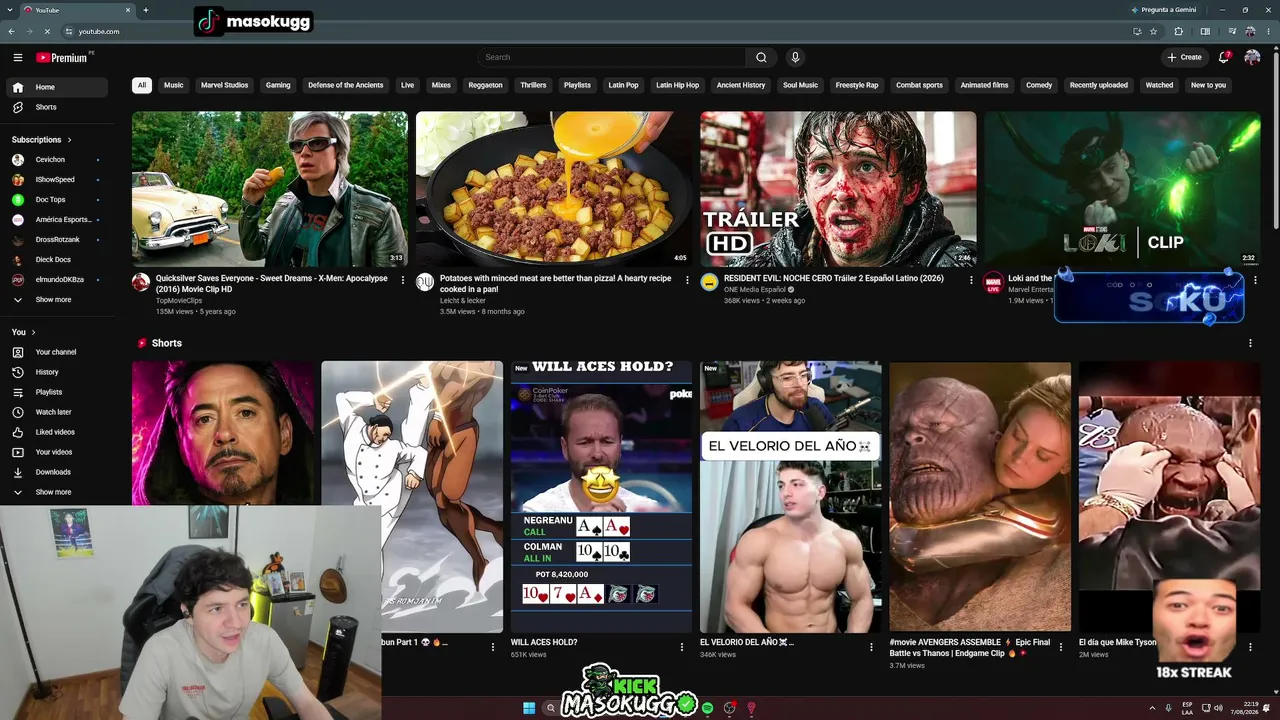Viewport: 1280px width, 720px height.
Task: Open the browser reading mode side panel
Action: coord(1205,31)
